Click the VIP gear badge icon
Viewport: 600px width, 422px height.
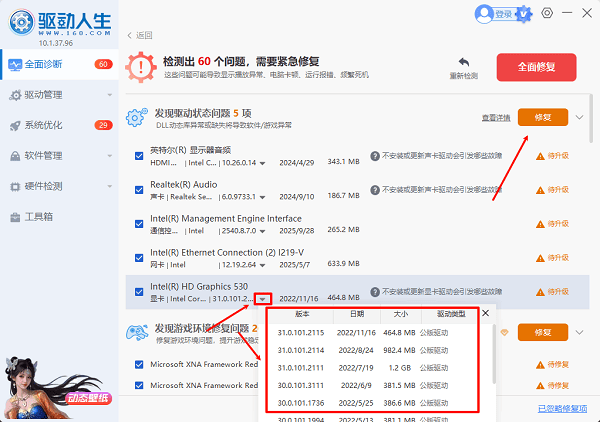pyautogui.click(x=523, y=14)
